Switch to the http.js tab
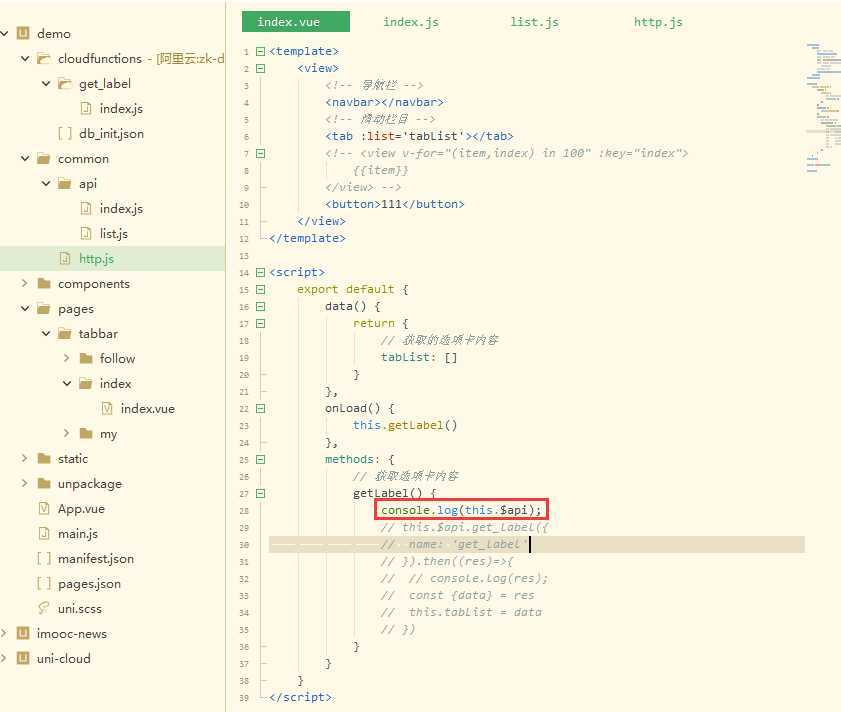 pos(658,22)
